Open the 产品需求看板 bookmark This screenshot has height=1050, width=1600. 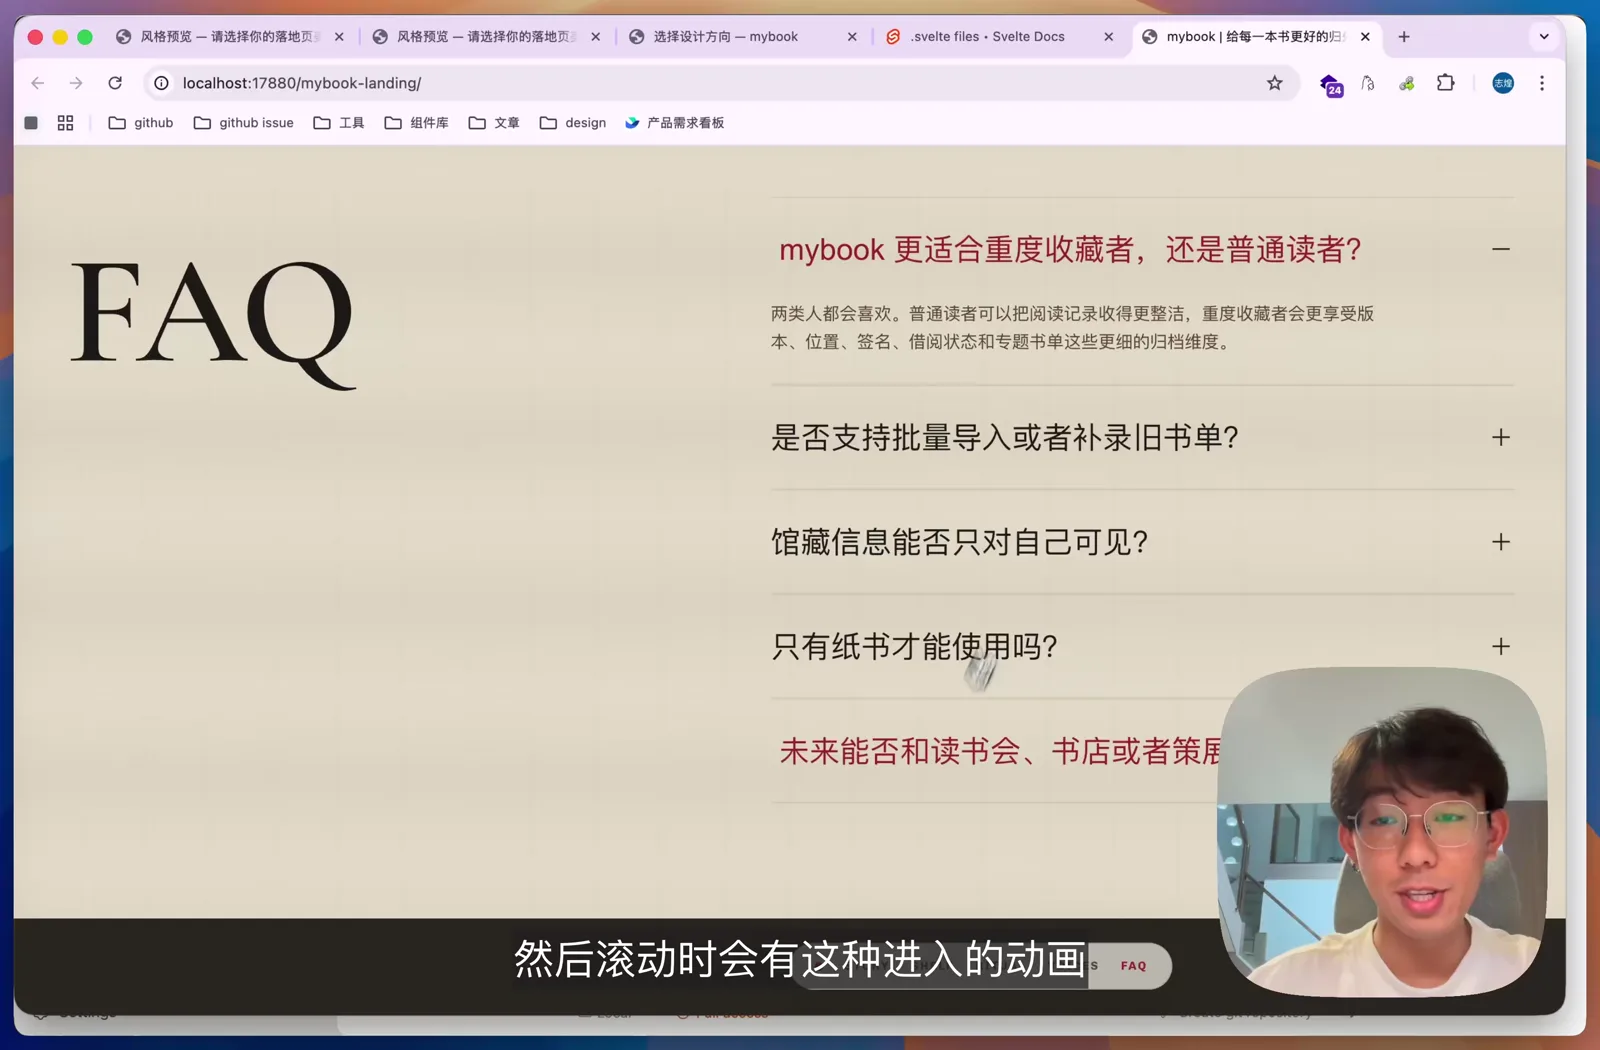pos(675,123)
